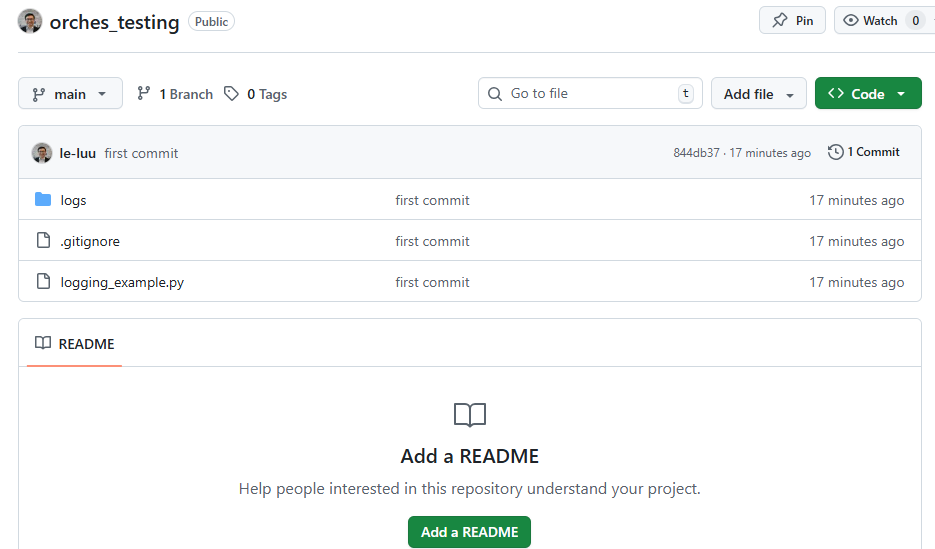This screenshot has height=549, width=935.
Task: Click the tag icon beside Tags
Action: [x=232, y=94]
